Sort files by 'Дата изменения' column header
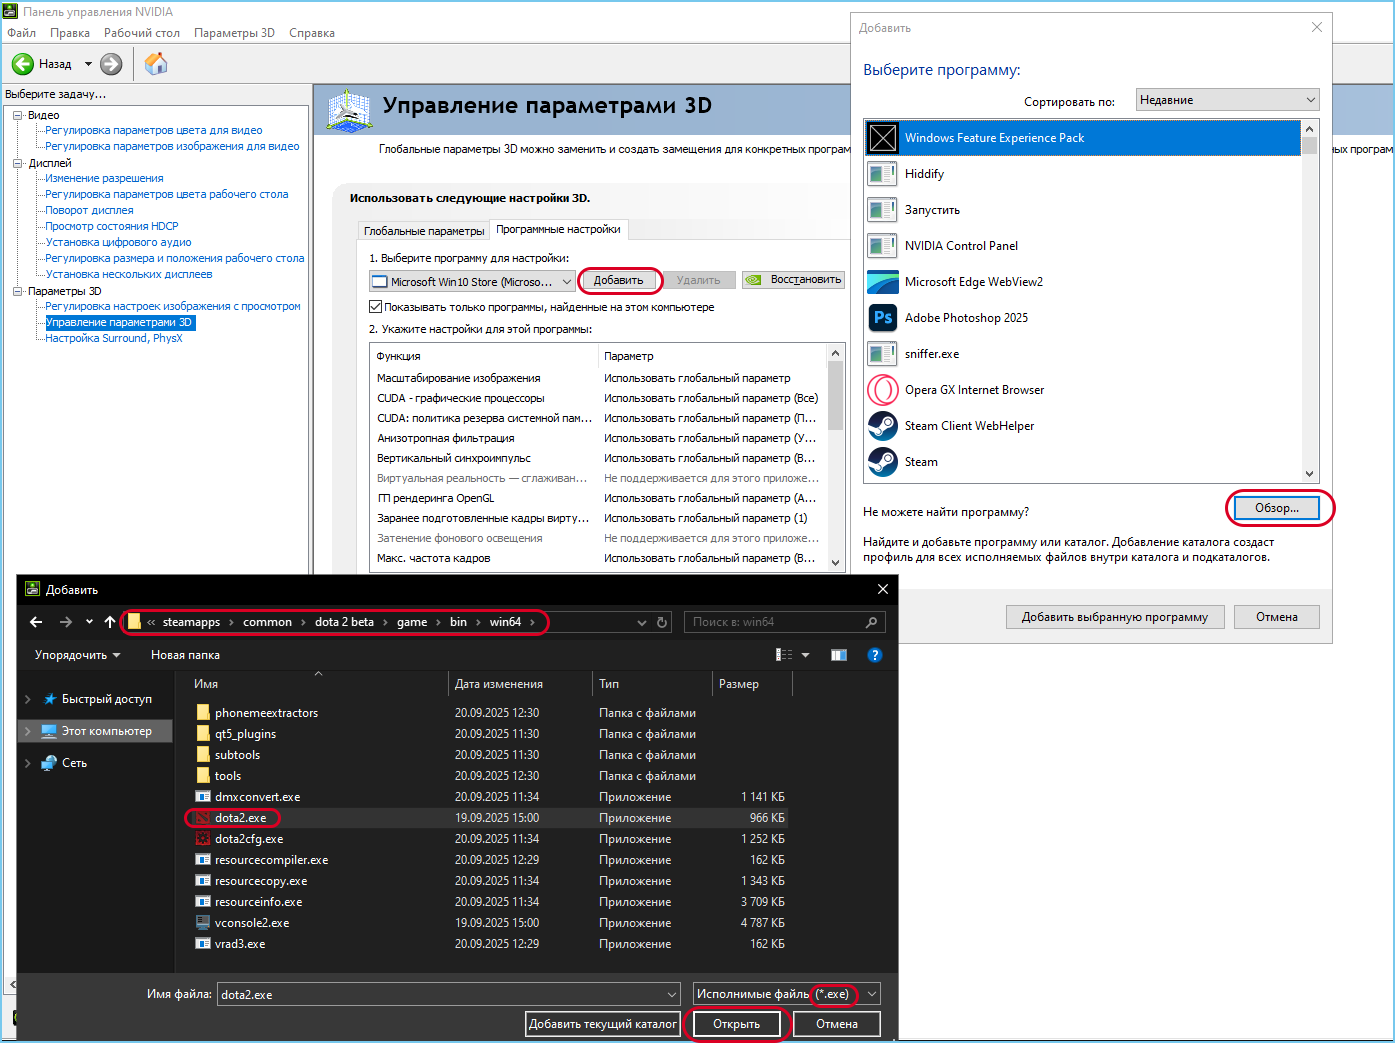Image resolution: width=1395 pixels, height=1043 pixels. pos(499,684)
